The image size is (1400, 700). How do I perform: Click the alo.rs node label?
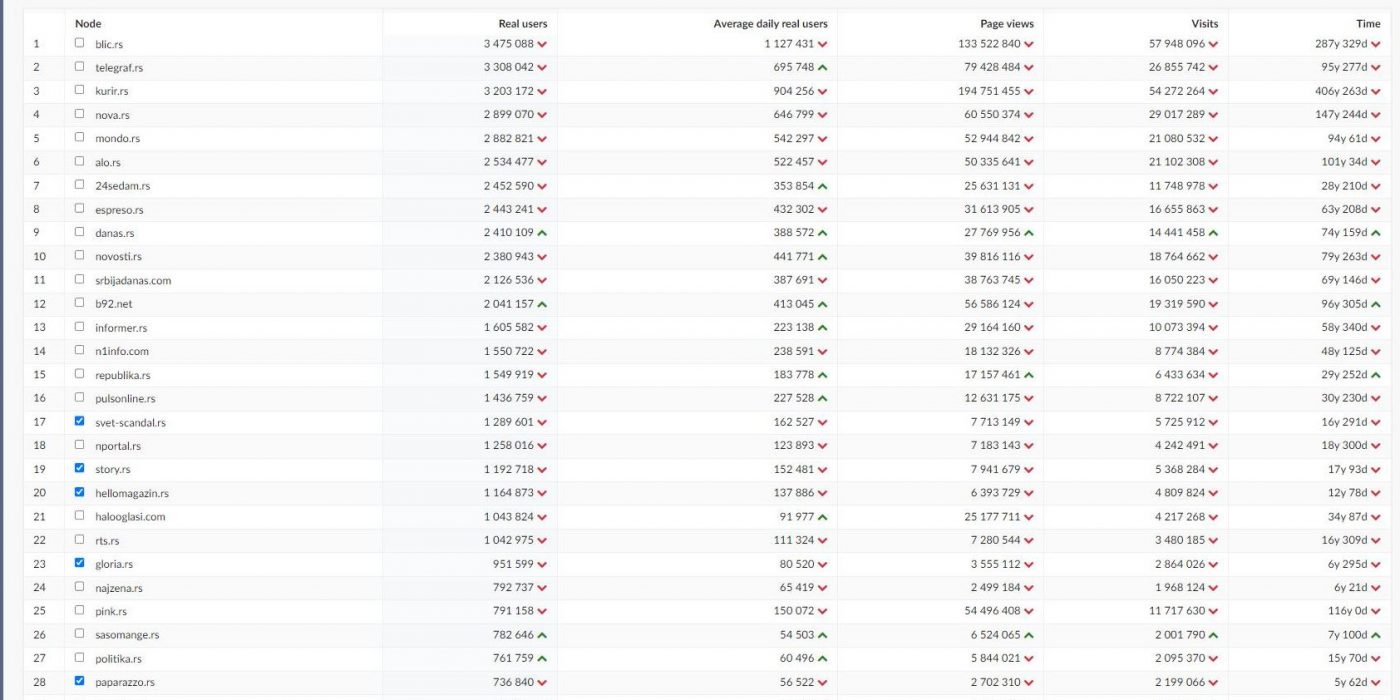108,162
